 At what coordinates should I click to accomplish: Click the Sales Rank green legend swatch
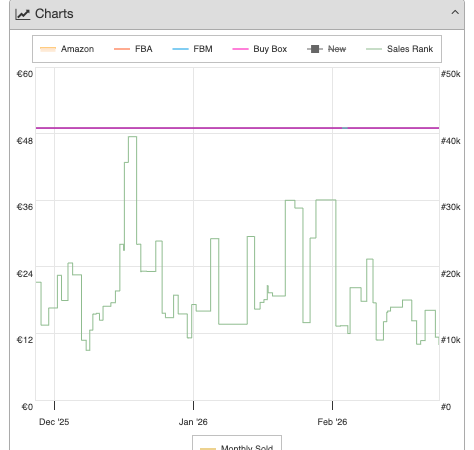(374, 49)
